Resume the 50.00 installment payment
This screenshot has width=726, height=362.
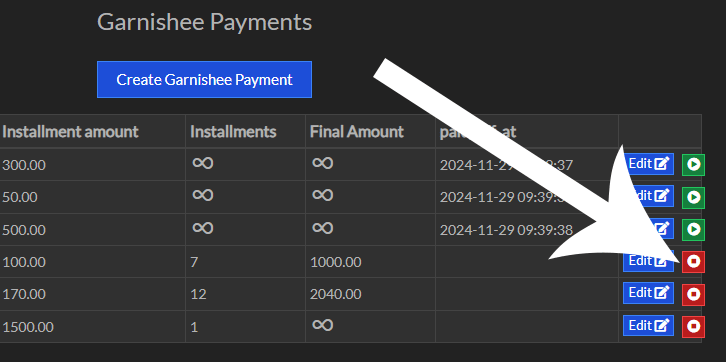point(693,198)
